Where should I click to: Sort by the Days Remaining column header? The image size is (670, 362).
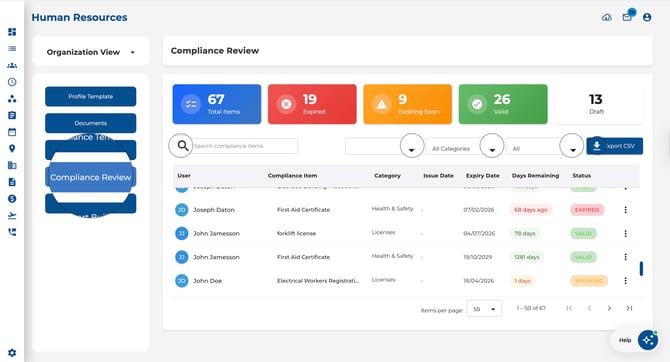point(535,176)
